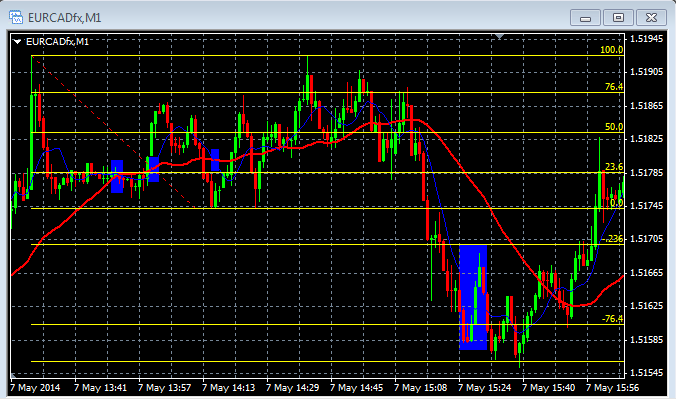Click the chart shift marker triangle at top

[499, 37]
